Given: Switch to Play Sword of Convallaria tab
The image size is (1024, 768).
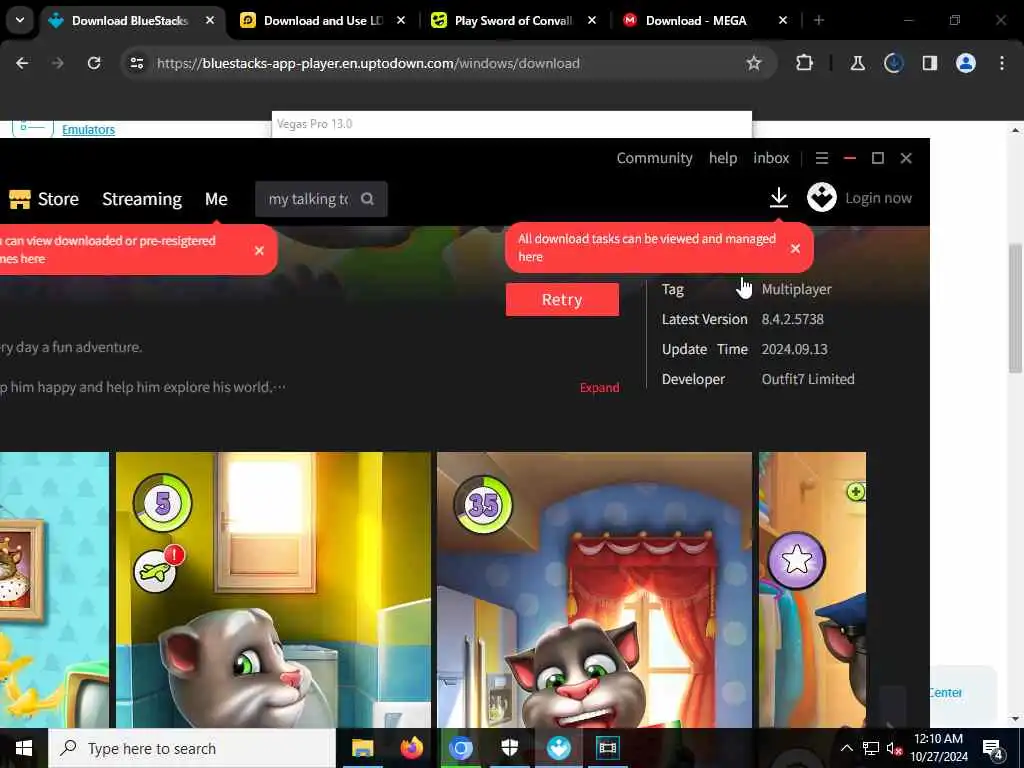Looking at the screenshot, I should click(513, 21).
